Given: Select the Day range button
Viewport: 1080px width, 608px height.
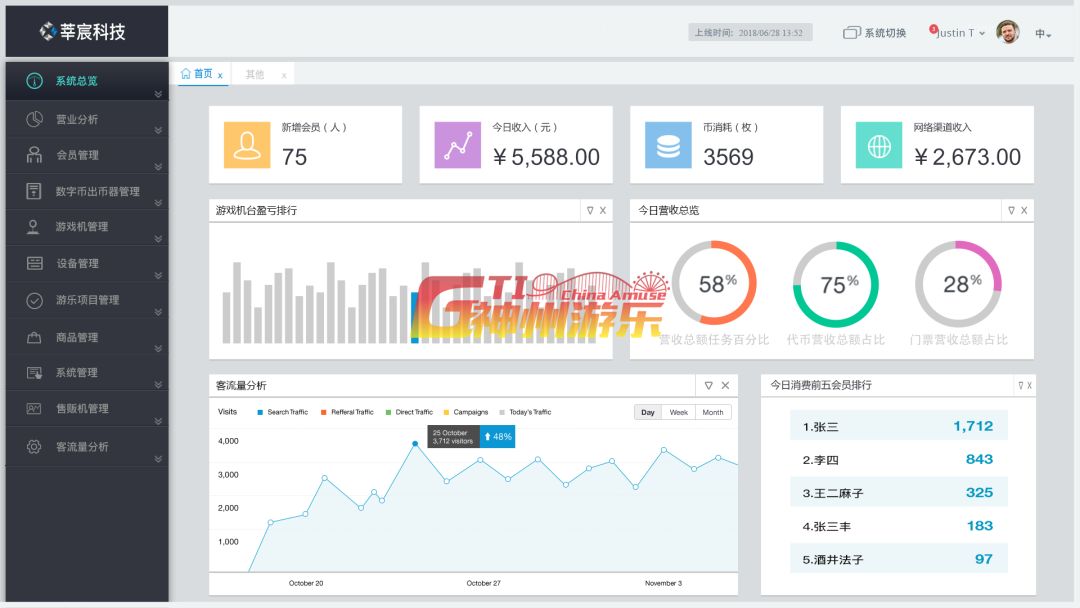Looking at the screenshot, I should 647,412.
